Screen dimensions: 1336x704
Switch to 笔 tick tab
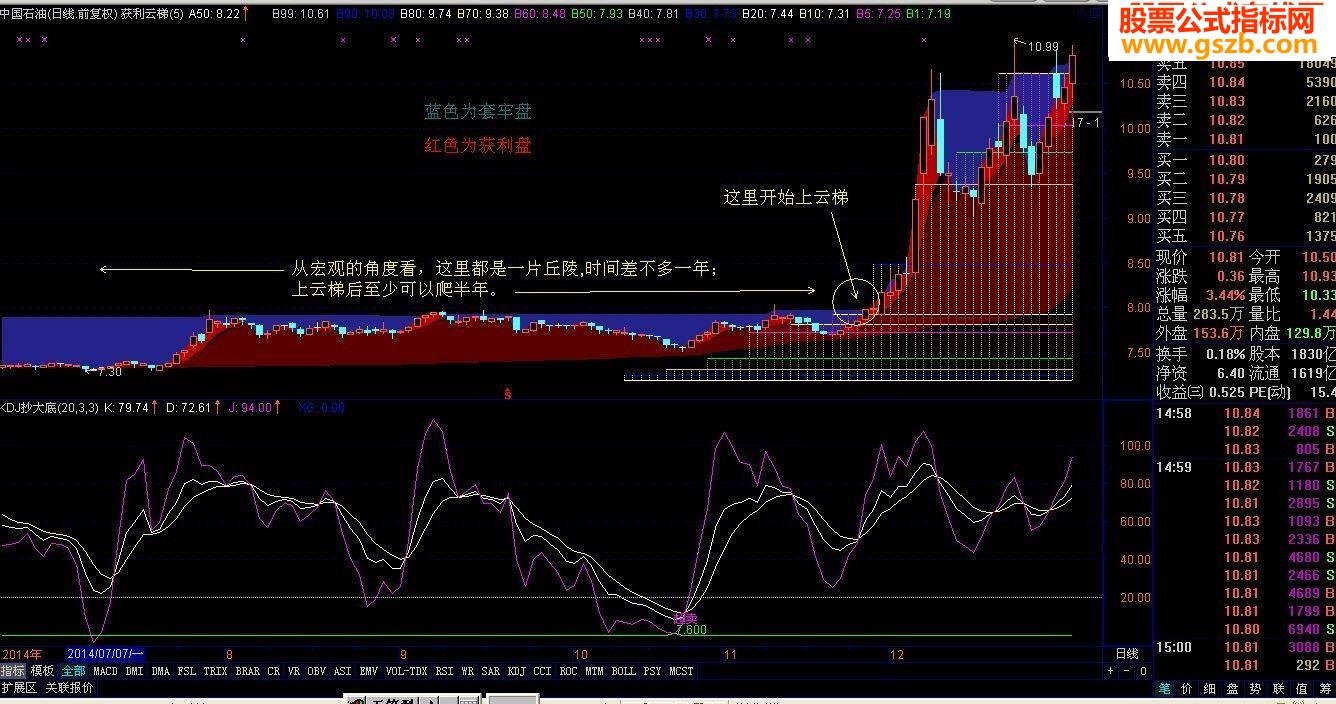(x=1164, y=688)
